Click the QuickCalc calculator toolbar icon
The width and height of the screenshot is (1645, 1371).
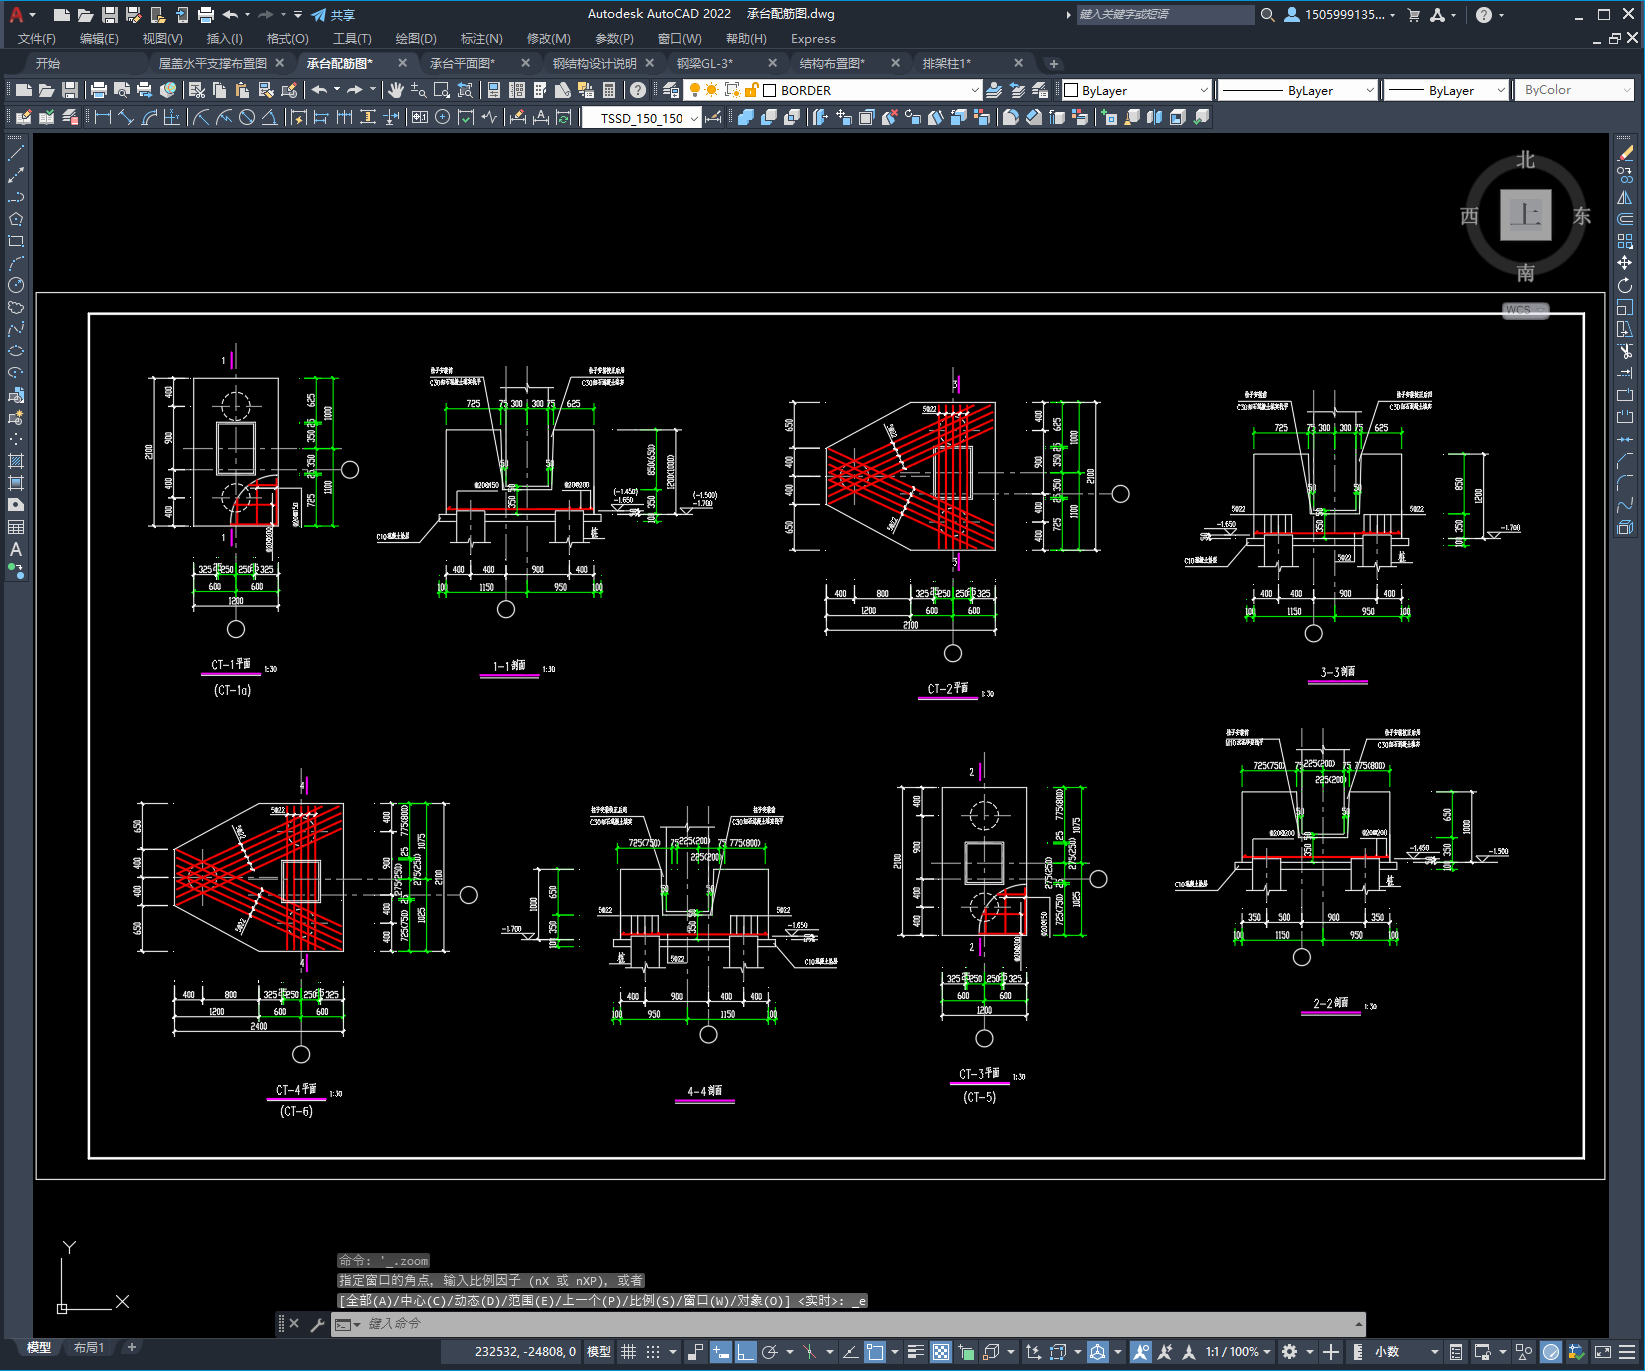609,90
